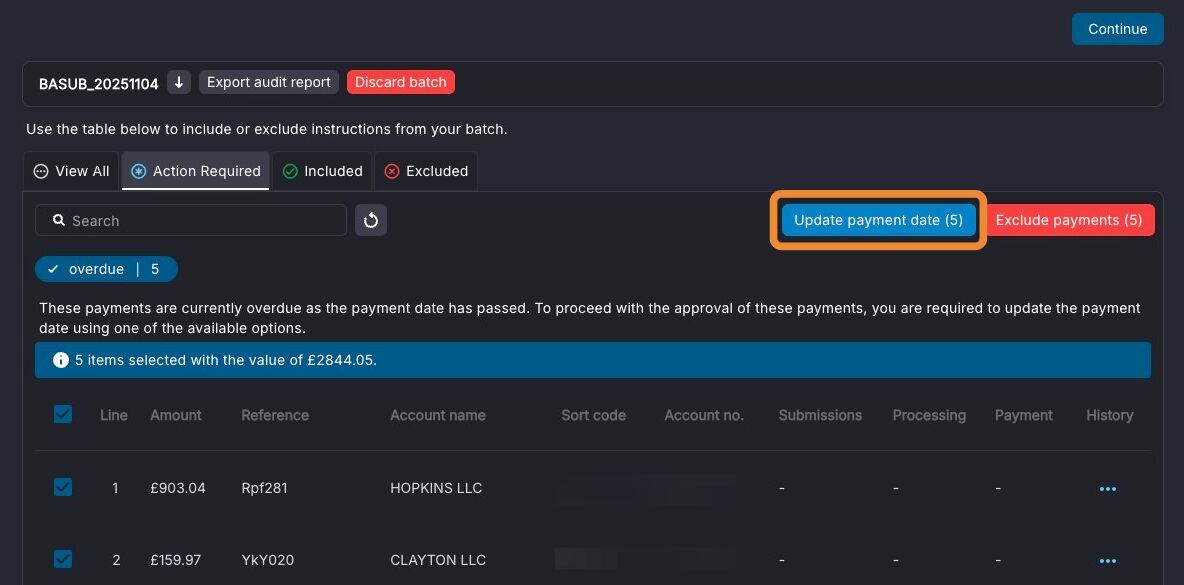Image resolution: width=1184 pixels, height=585 pixels.
Task: Exclude the 5 selected payments
Action: 1068,220
